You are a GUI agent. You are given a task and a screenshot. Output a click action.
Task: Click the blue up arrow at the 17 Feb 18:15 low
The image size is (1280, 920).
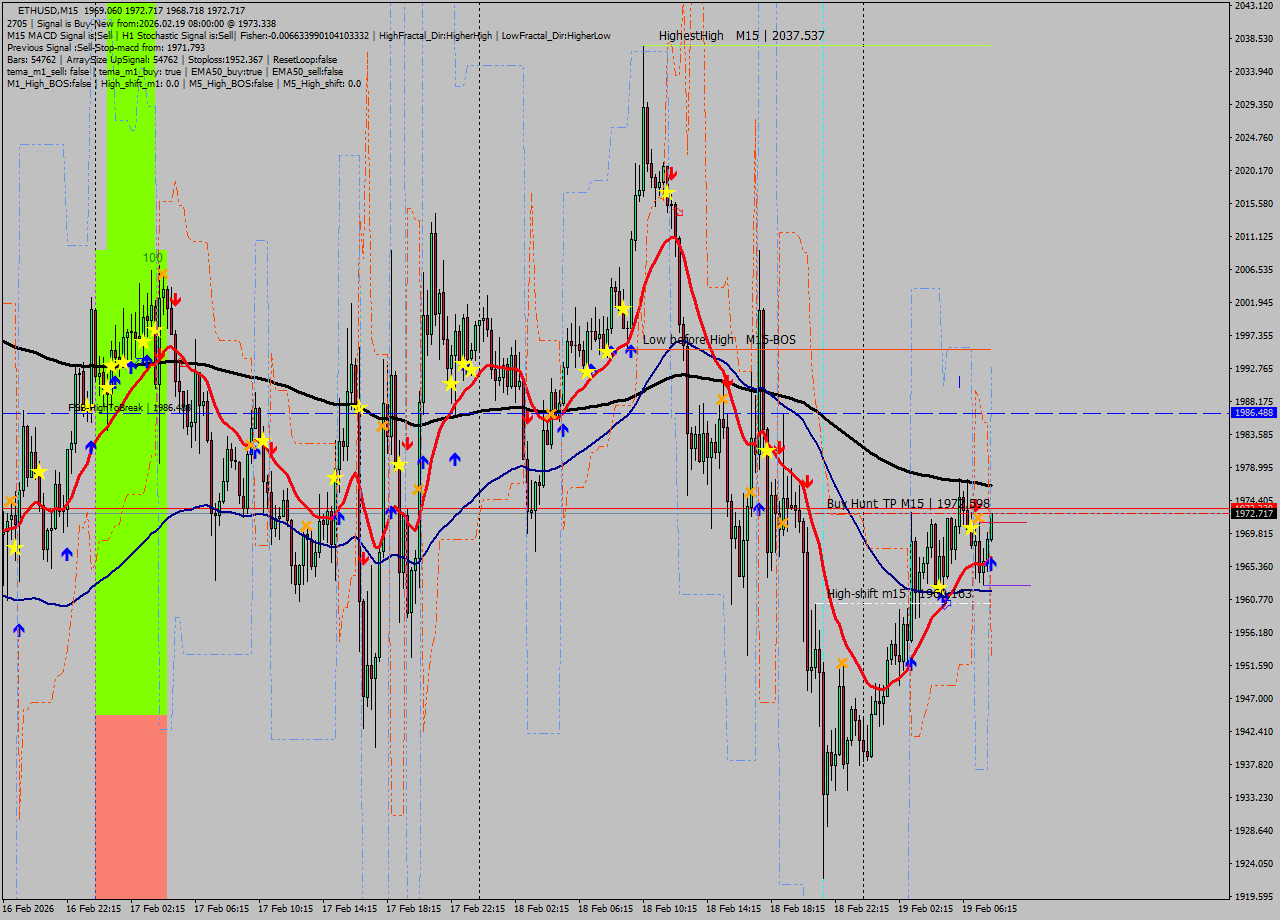423,460
